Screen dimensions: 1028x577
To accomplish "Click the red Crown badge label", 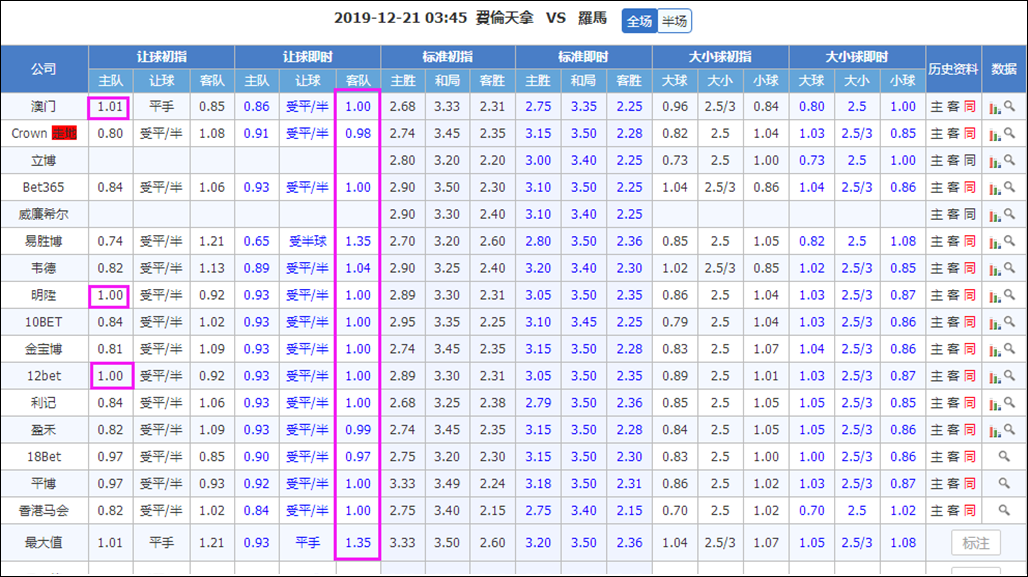I will tap(64, 134).
